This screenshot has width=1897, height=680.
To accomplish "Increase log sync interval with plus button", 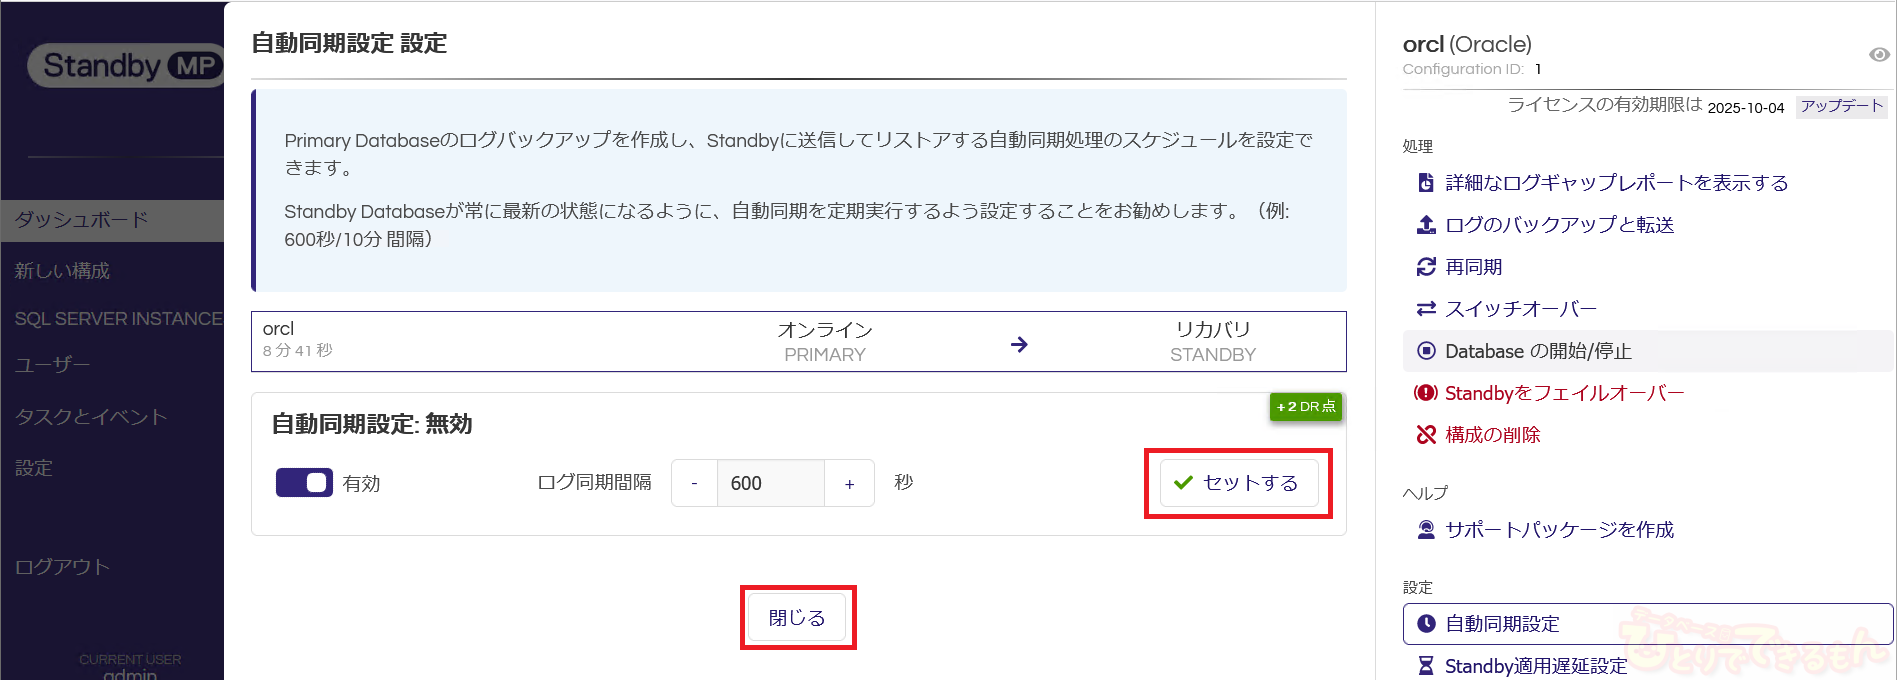I will pyautogui.click(x=849, y=484).
